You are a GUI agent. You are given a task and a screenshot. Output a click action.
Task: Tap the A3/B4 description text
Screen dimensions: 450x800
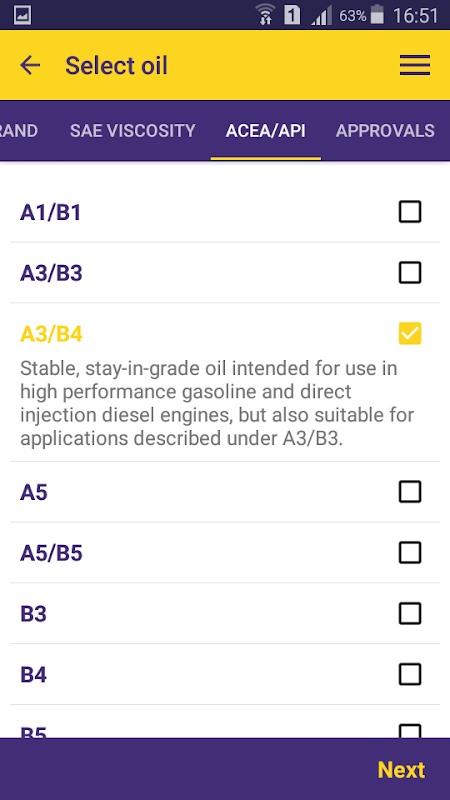217,403
